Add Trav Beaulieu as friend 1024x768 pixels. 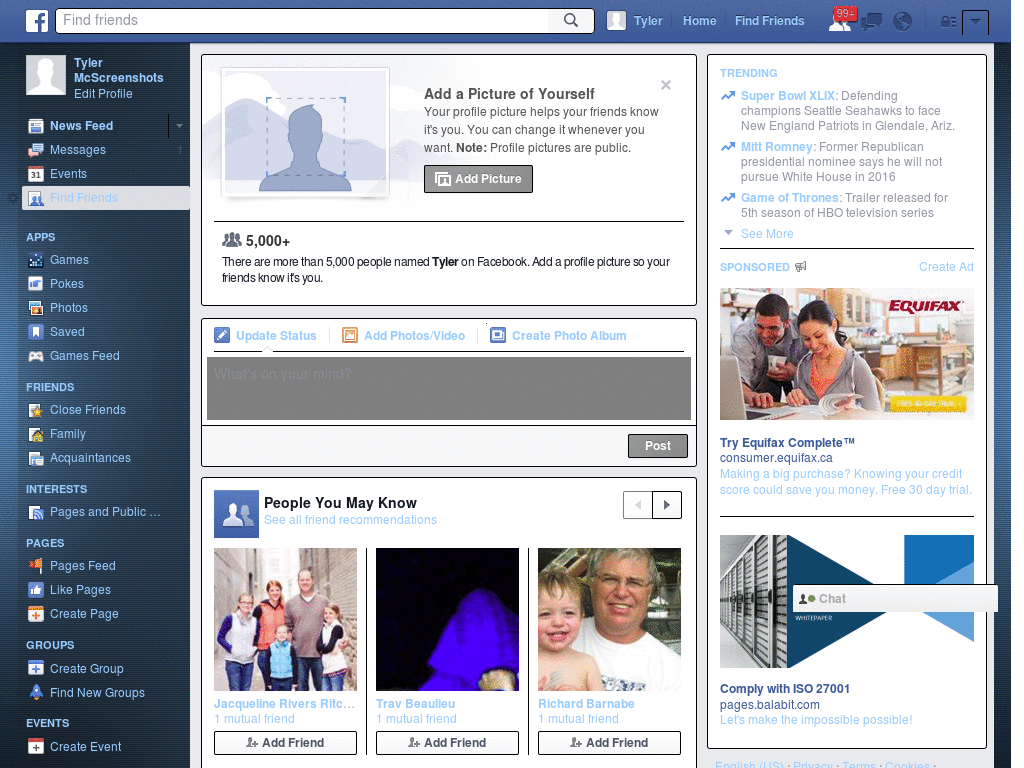pyautogui.click(x=447, y=743)
